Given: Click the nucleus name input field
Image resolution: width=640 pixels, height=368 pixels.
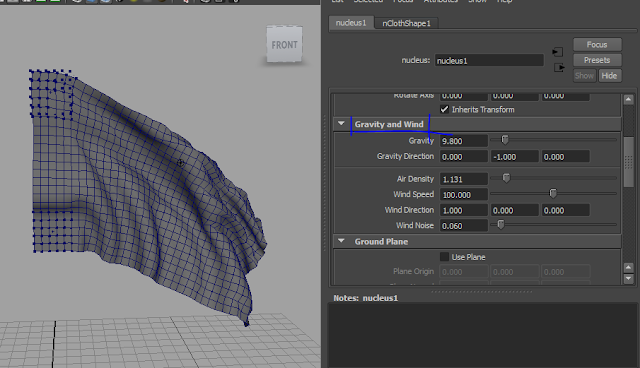Looking at the screenshot, I should click(489, 60).
